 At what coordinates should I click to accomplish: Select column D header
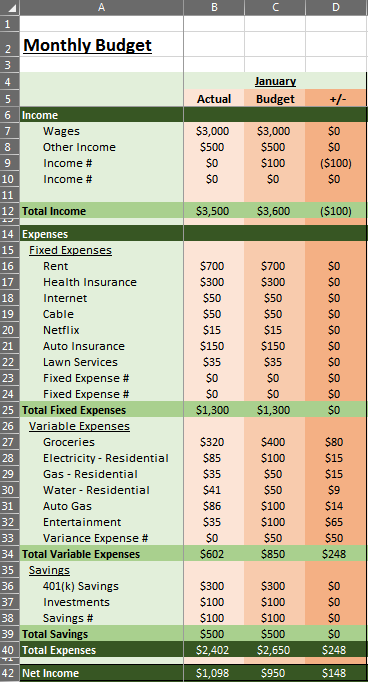[x=336, y=7]
